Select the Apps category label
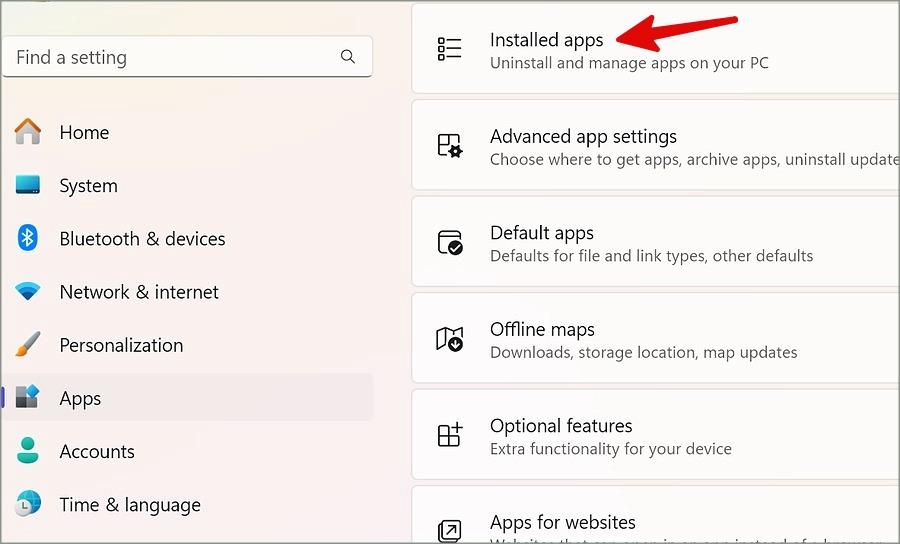This screenshot has width=900, height=544. click(x=80, y=399)
